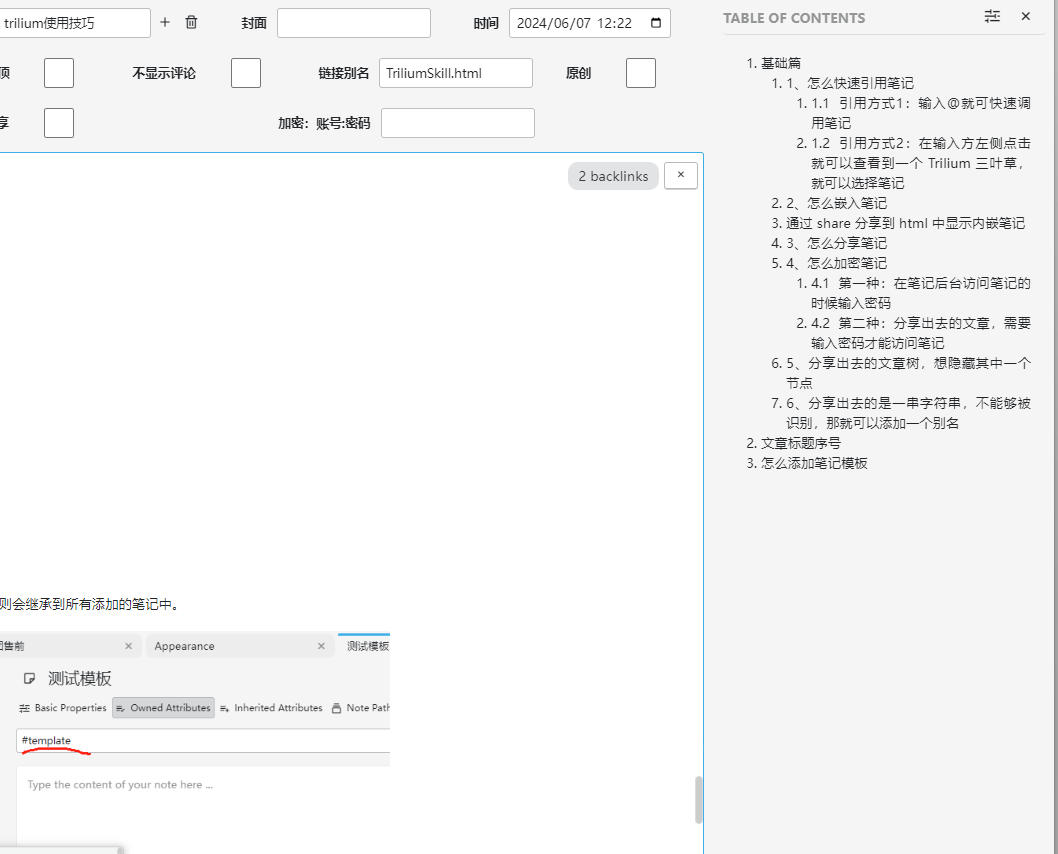Open the 2 backlinks list
Viewport: 1058px width, 854px height.
[x=613, y=176]
